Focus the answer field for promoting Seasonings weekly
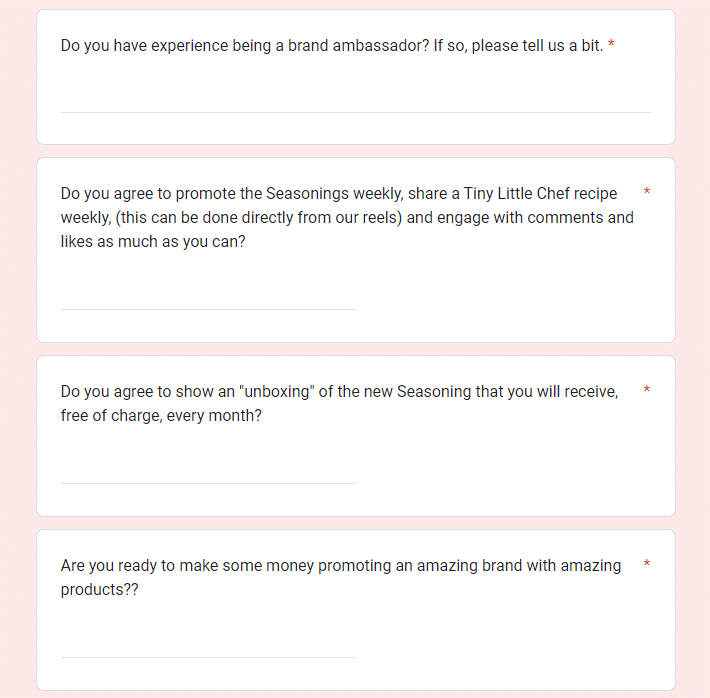Viewport: 710px width, 698px height. 208,299
